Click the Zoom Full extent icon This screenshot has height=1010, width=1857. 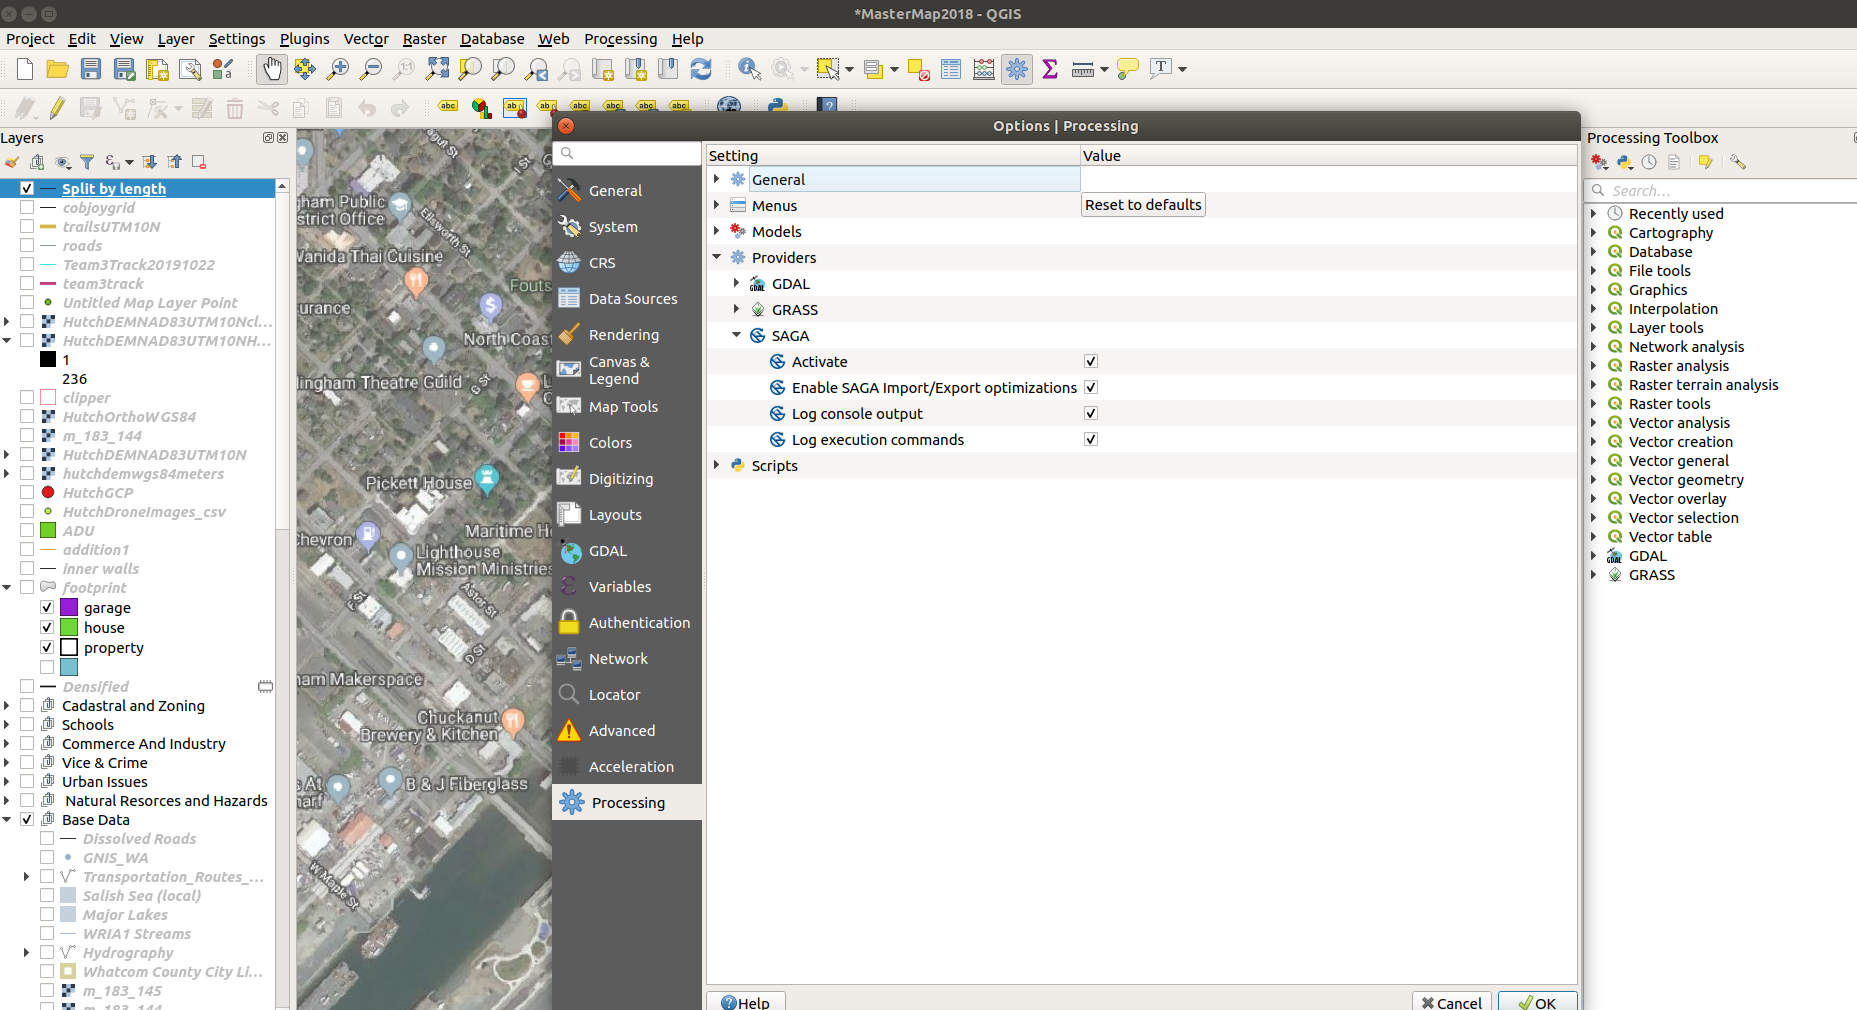pyautogui.click(x=437, y=69)
